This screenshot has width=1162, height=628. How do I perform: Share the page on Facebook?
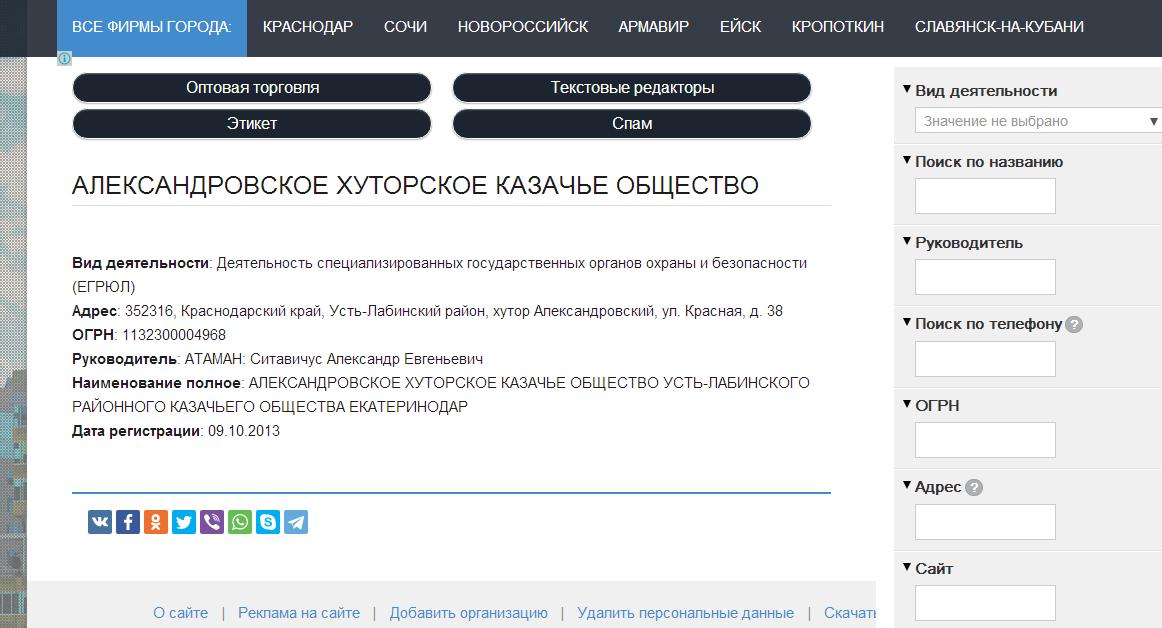tap(128, 522)
